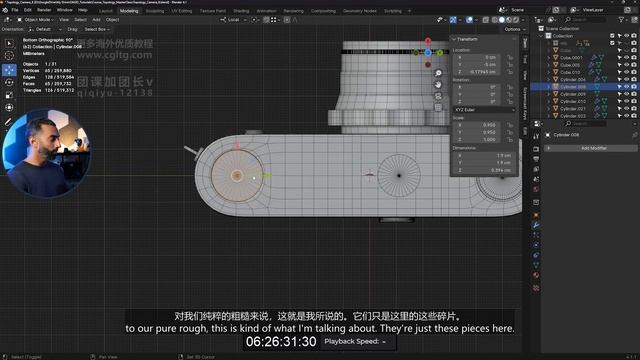Hide Cylinder.010 with its eye icon

(627, 101)
